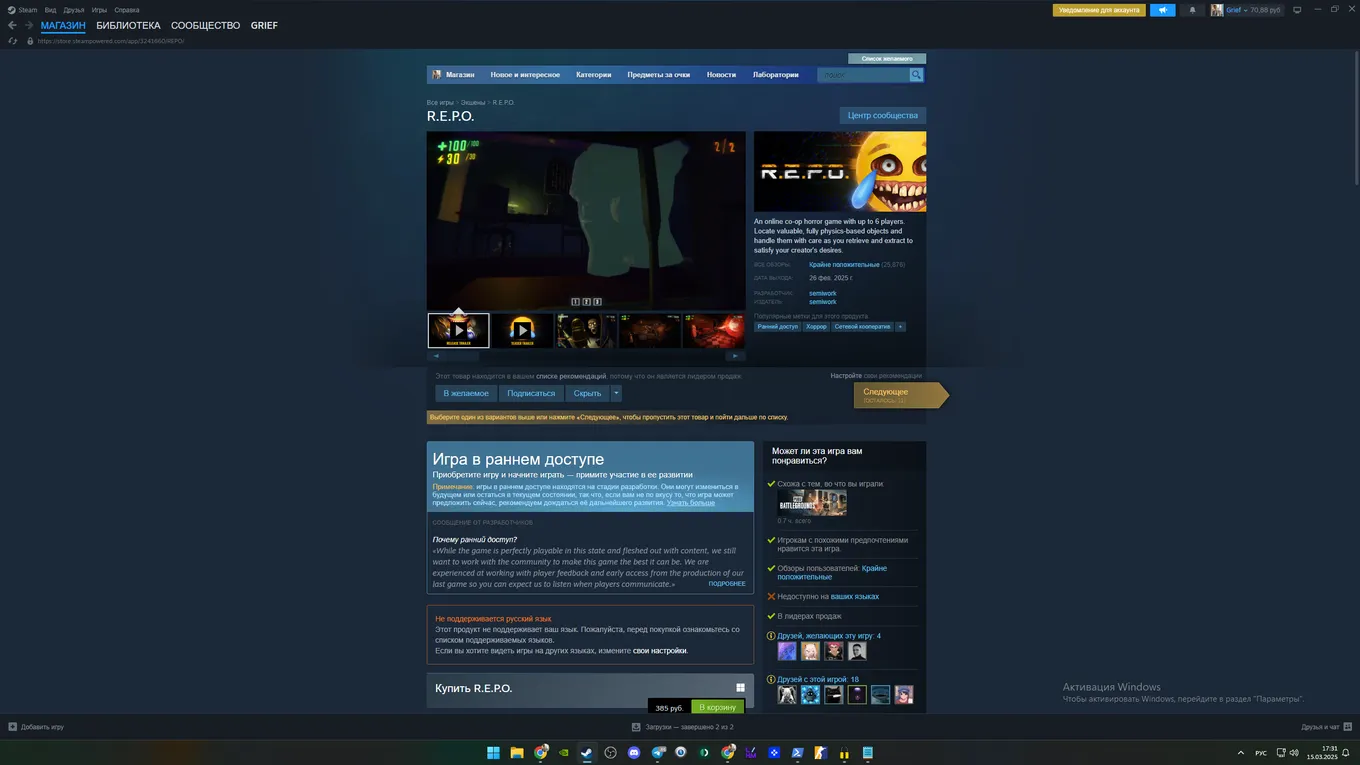Screen dimensions: 1360x765
Task: Click Steam logo icon in title bar
Action: coord(11,10)
